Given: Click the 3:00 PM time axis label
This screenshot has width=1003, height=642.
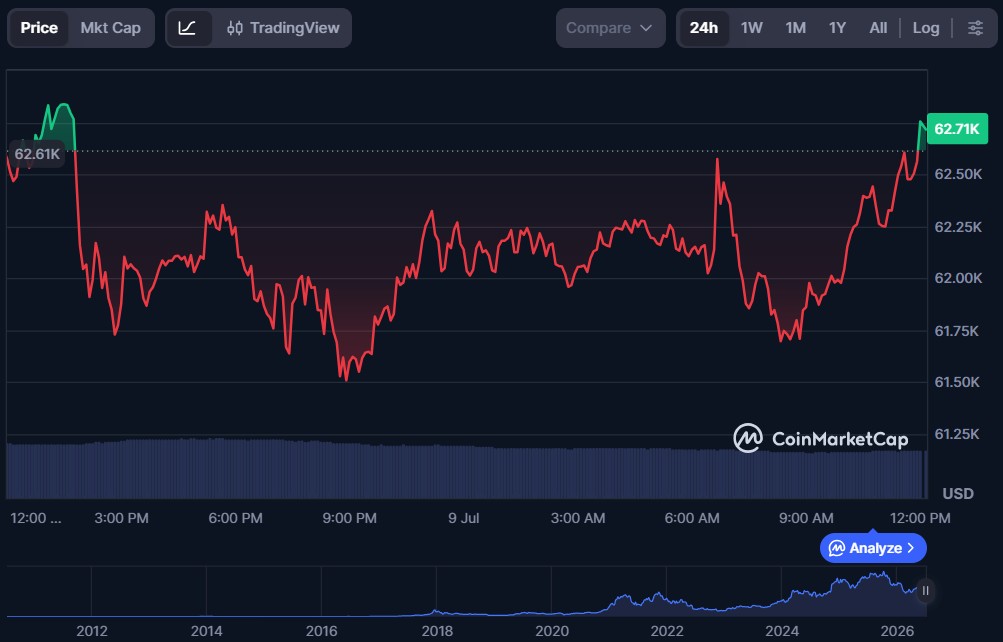Looking at the screenshot, I should pos(122,518).
